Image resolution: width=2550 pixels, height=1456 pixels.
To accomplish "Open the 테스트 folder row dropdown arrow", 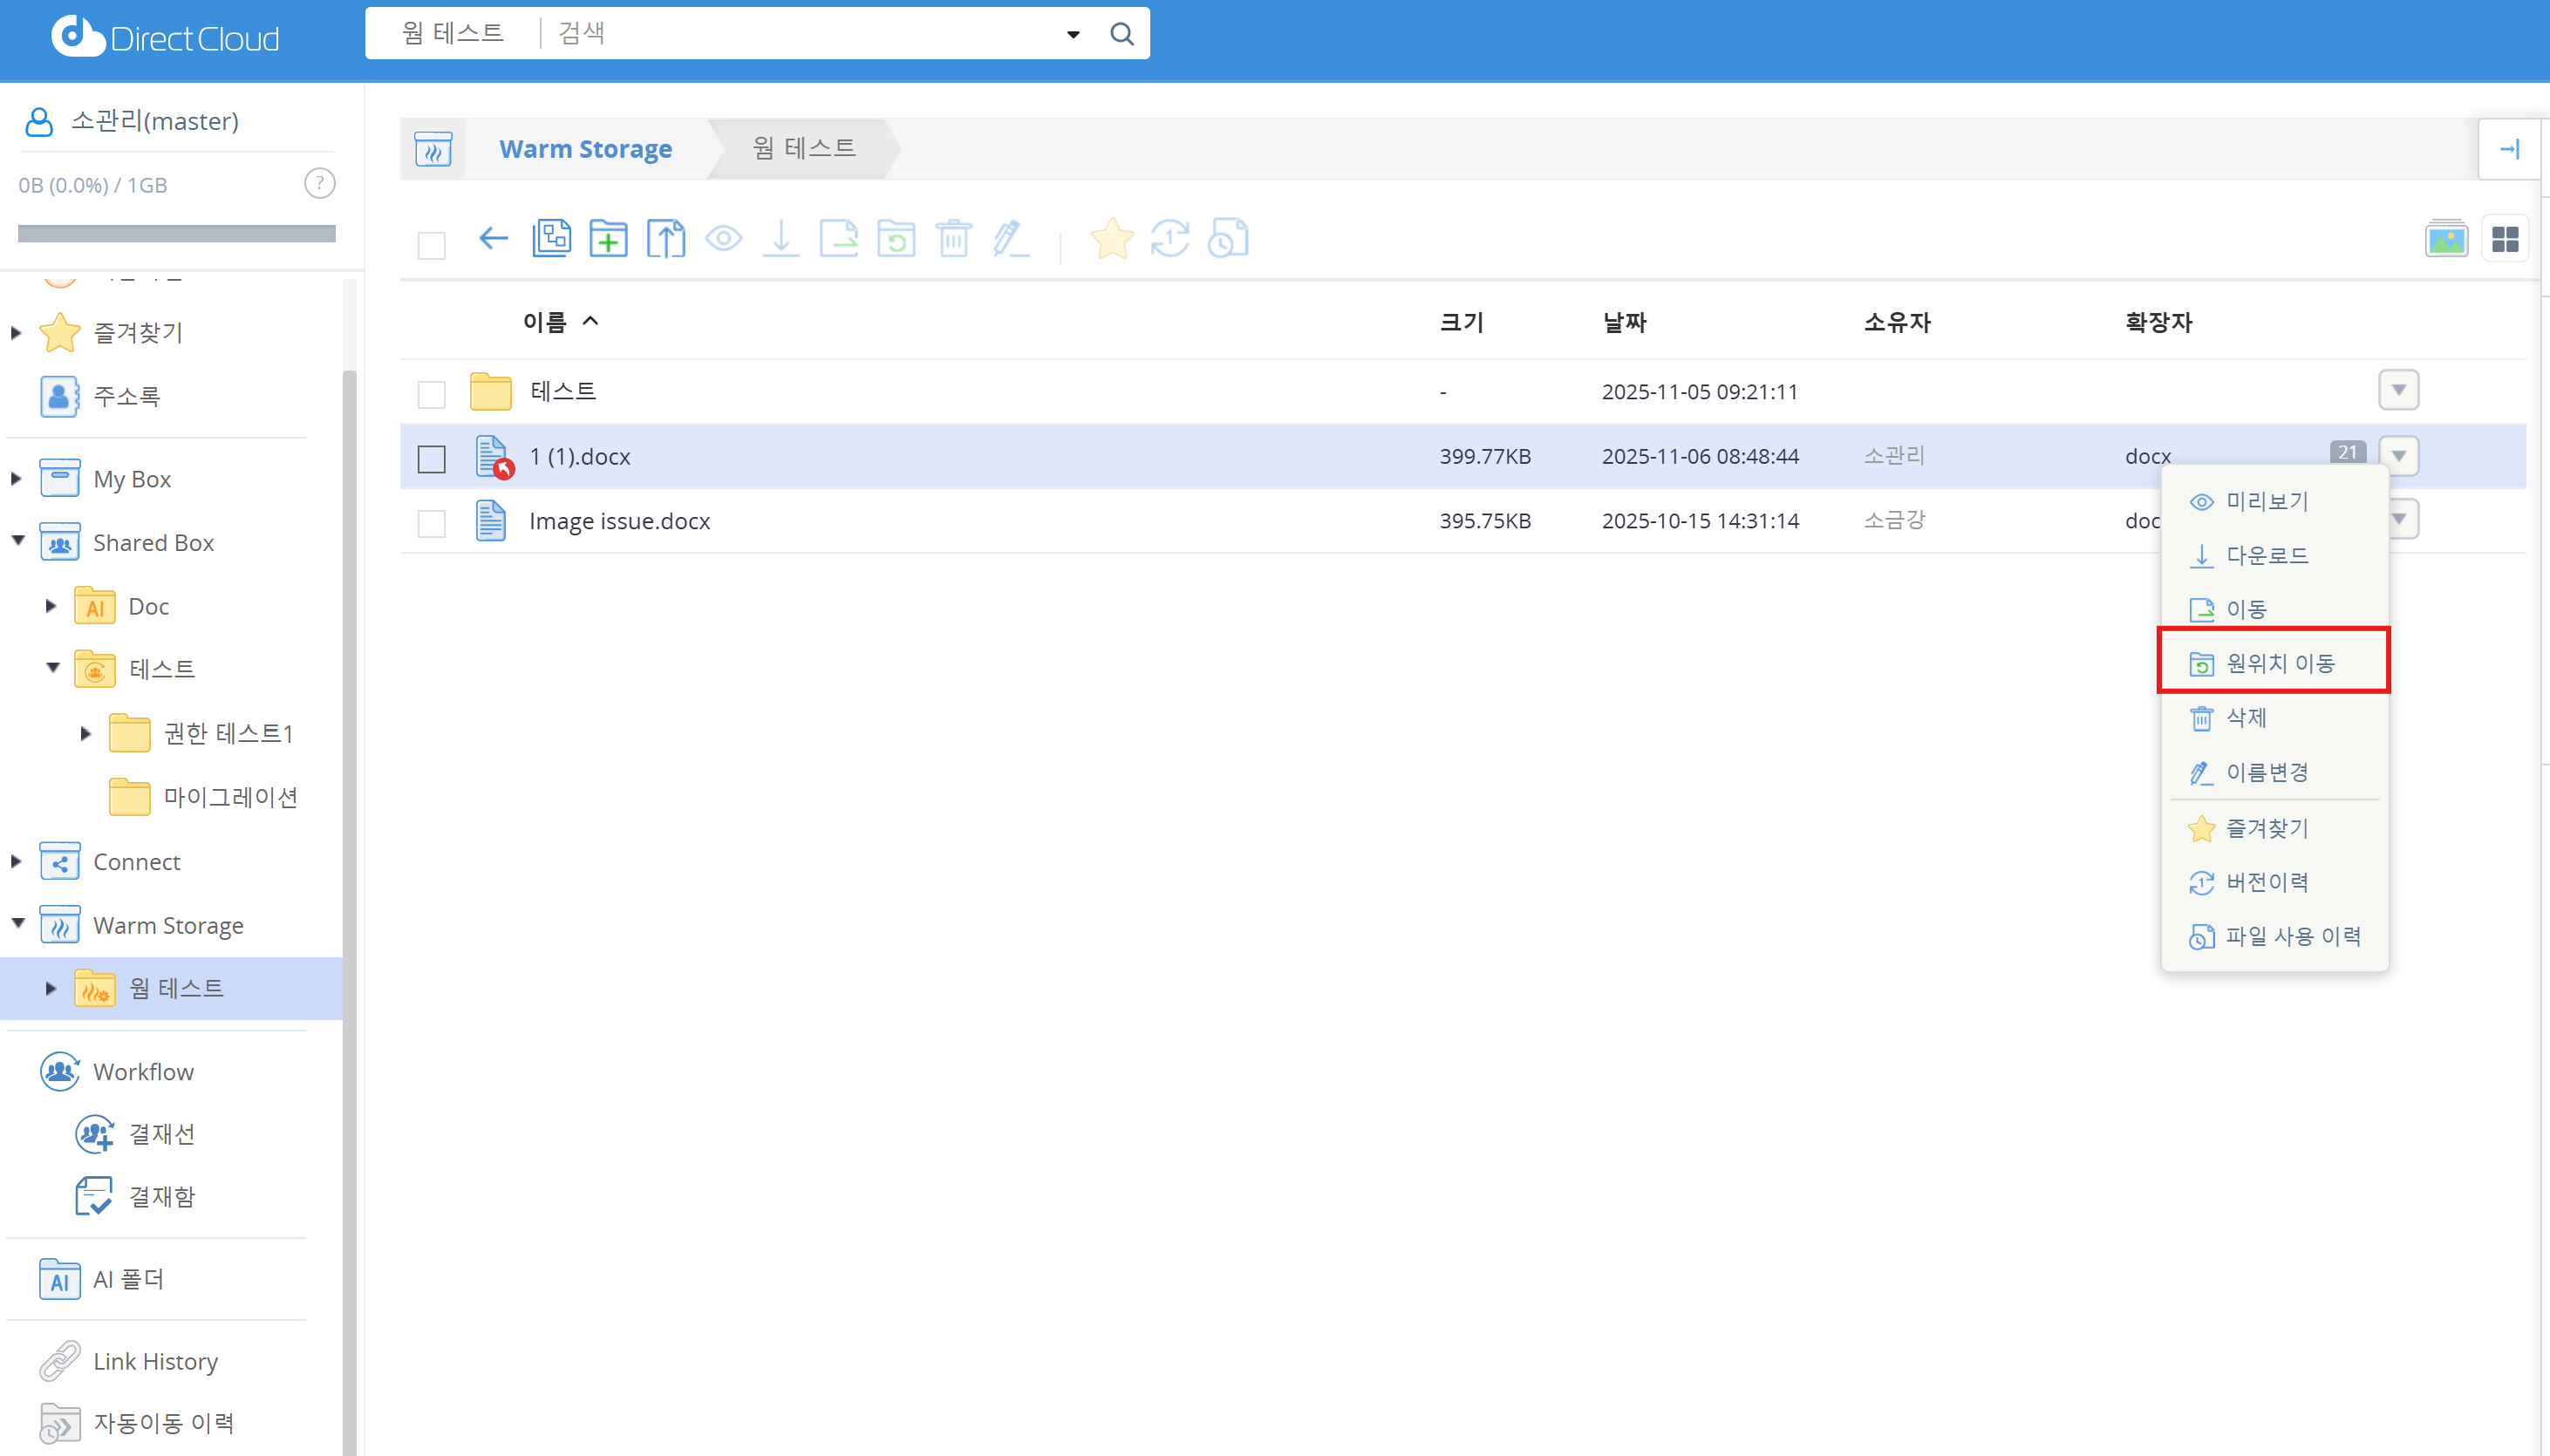I will [x=2398, y=390].
